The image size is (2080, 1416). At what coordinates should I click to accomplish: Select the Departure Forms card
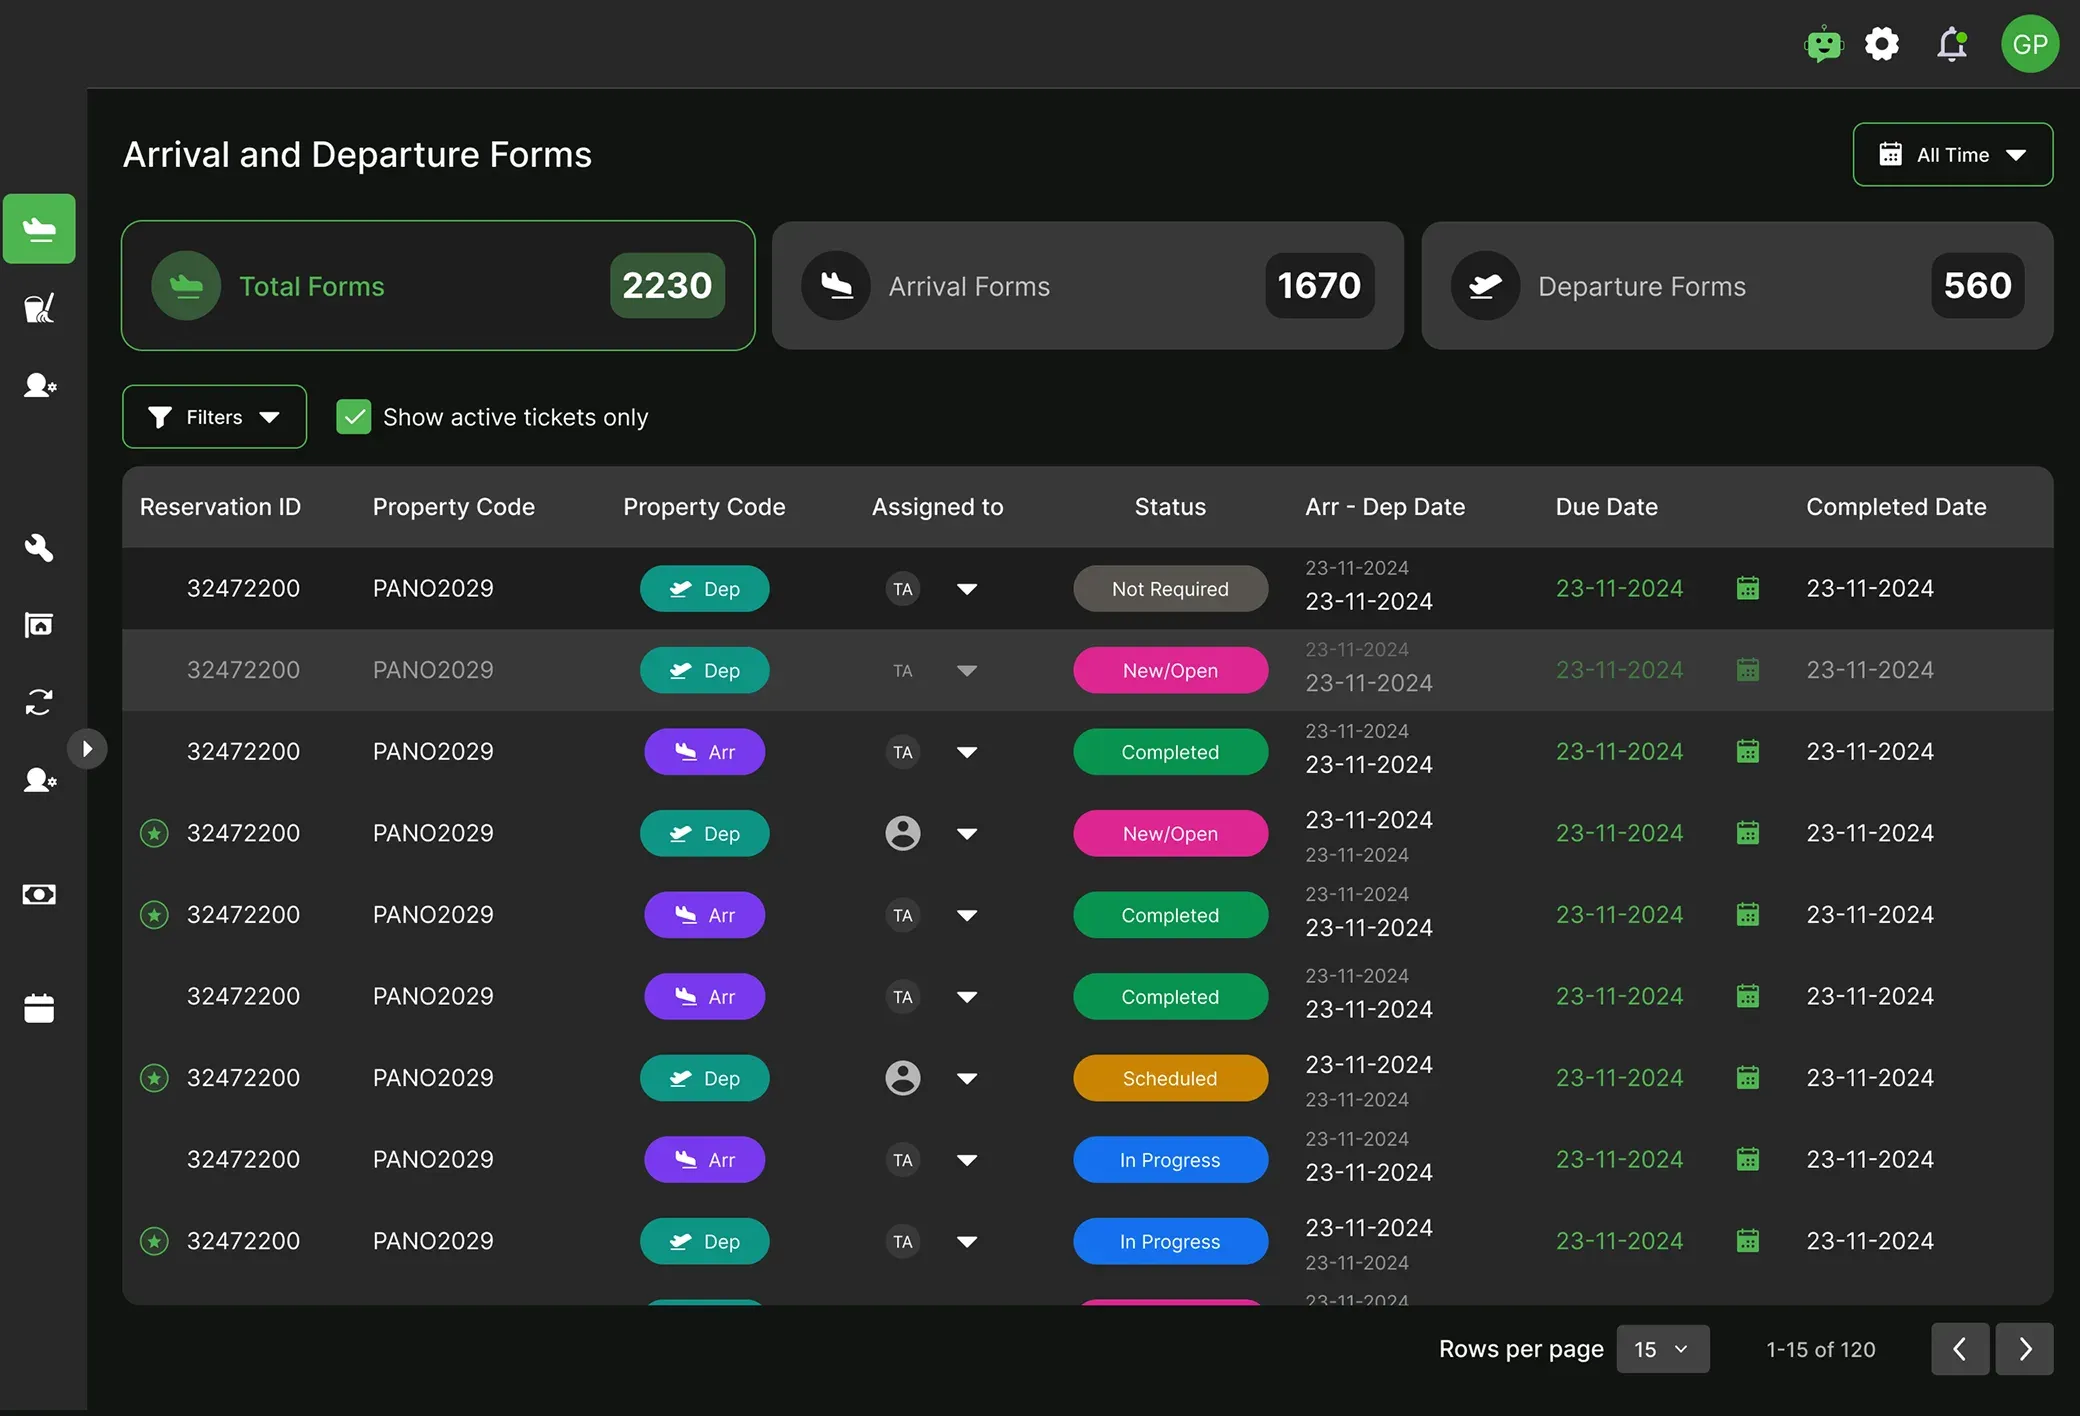click(x=1738, y=286)
